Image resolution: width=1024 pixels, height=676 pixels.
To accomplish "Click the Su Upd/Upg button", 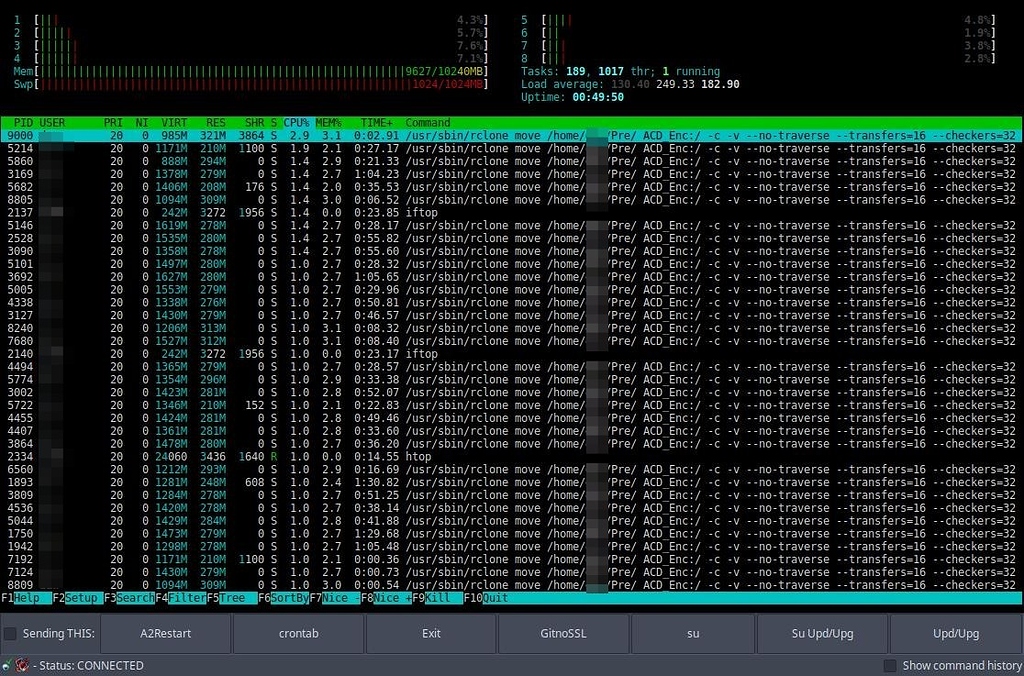I will [822, 634].
